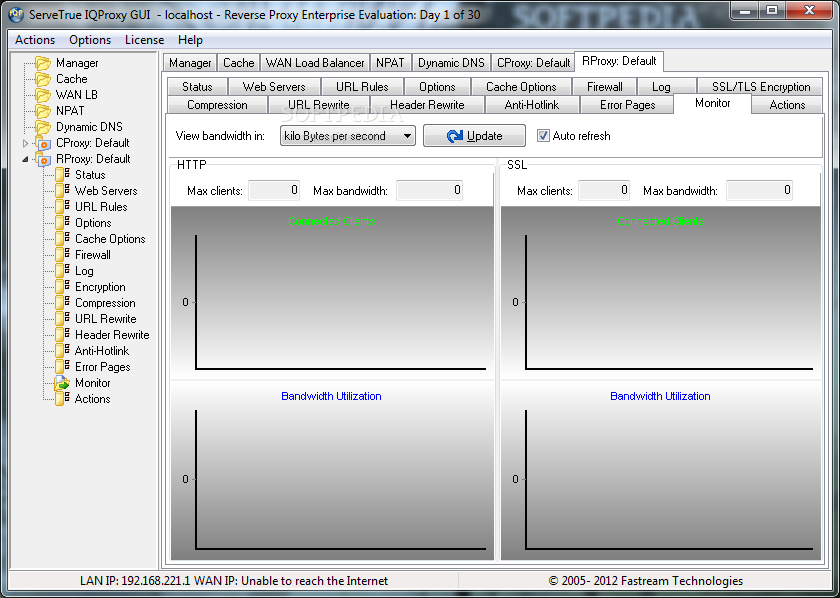Switch to the NPAT top tab
This screenshot has width=840, height=598.
(390, 63)
